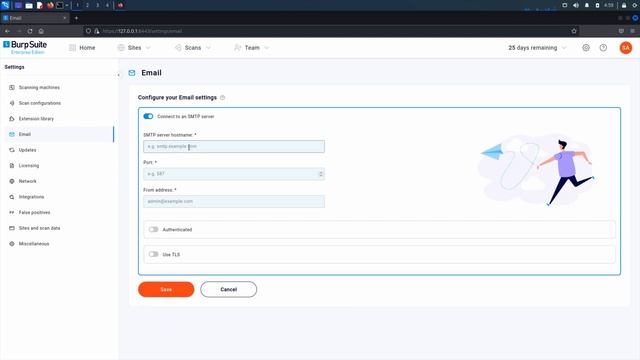
Task: Close the Email browser tab
Action: click(x=64, y=18)
